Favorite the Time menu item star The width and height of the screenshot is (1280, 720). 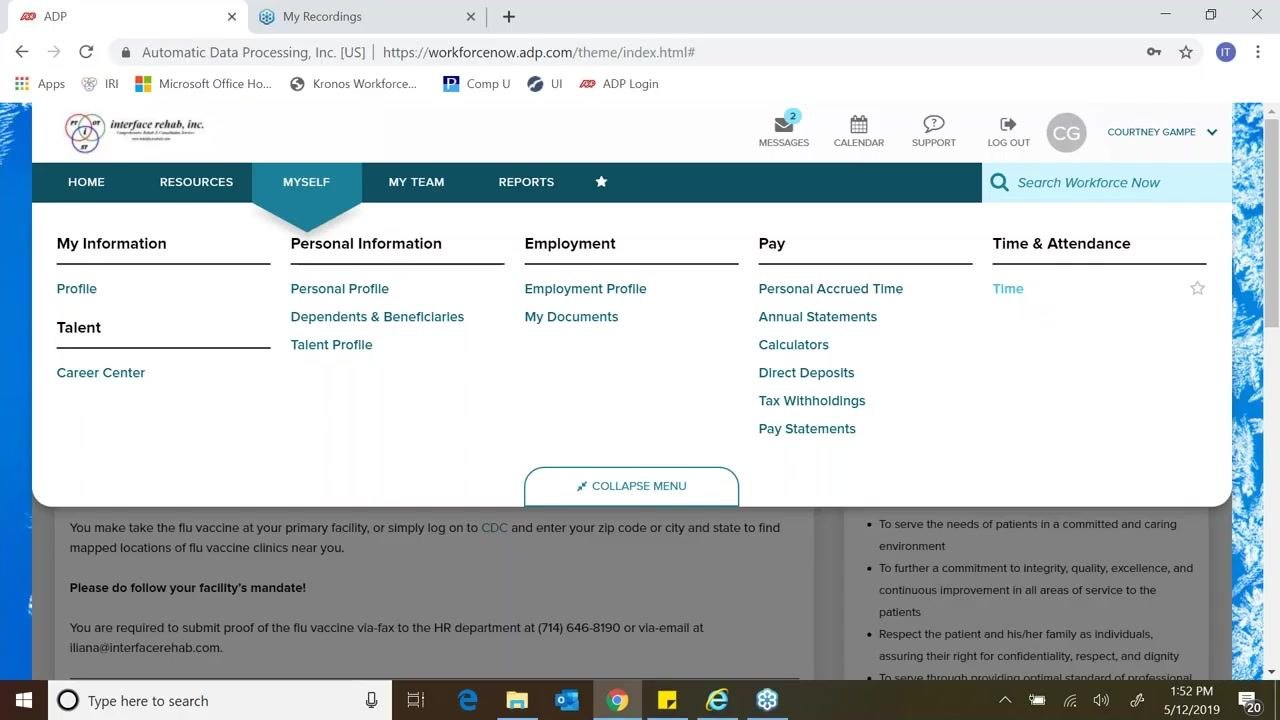tap(1197, 288)
